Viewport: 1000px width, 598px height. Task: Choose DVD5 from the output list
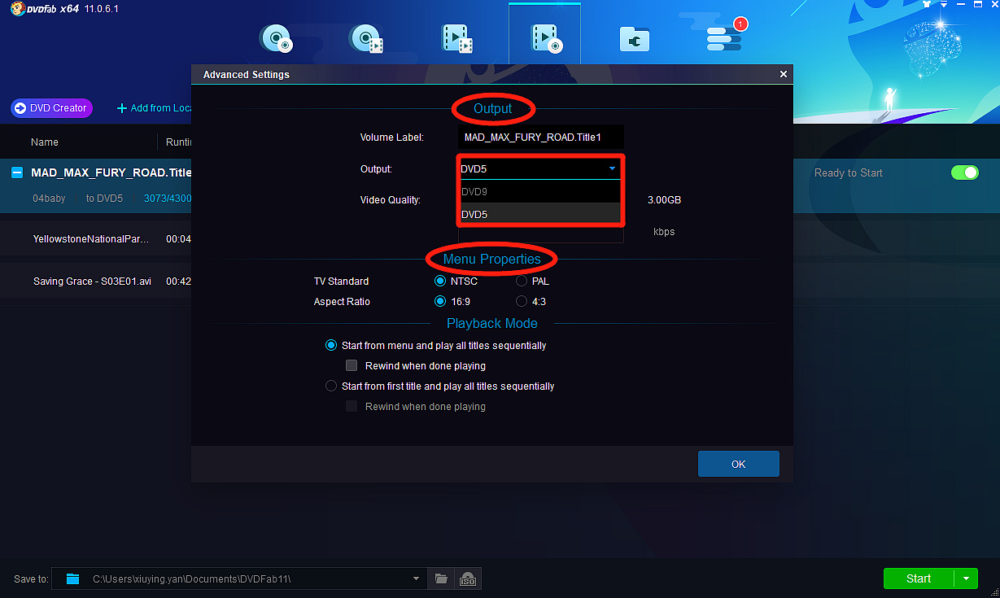539,214
